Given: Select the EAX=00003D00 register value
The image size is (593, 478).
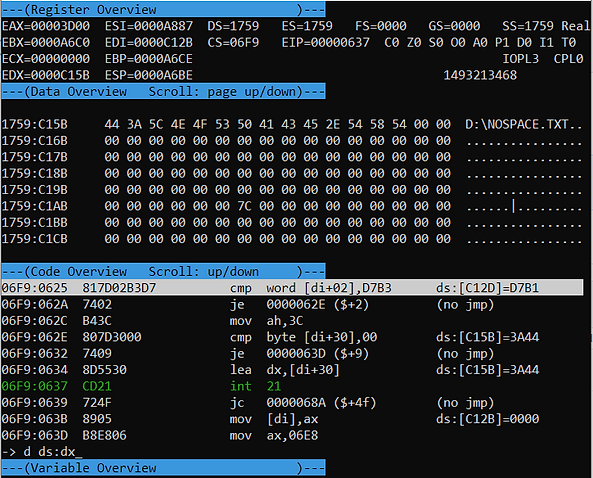Looking at the screenshot, I should click(46, 26).
